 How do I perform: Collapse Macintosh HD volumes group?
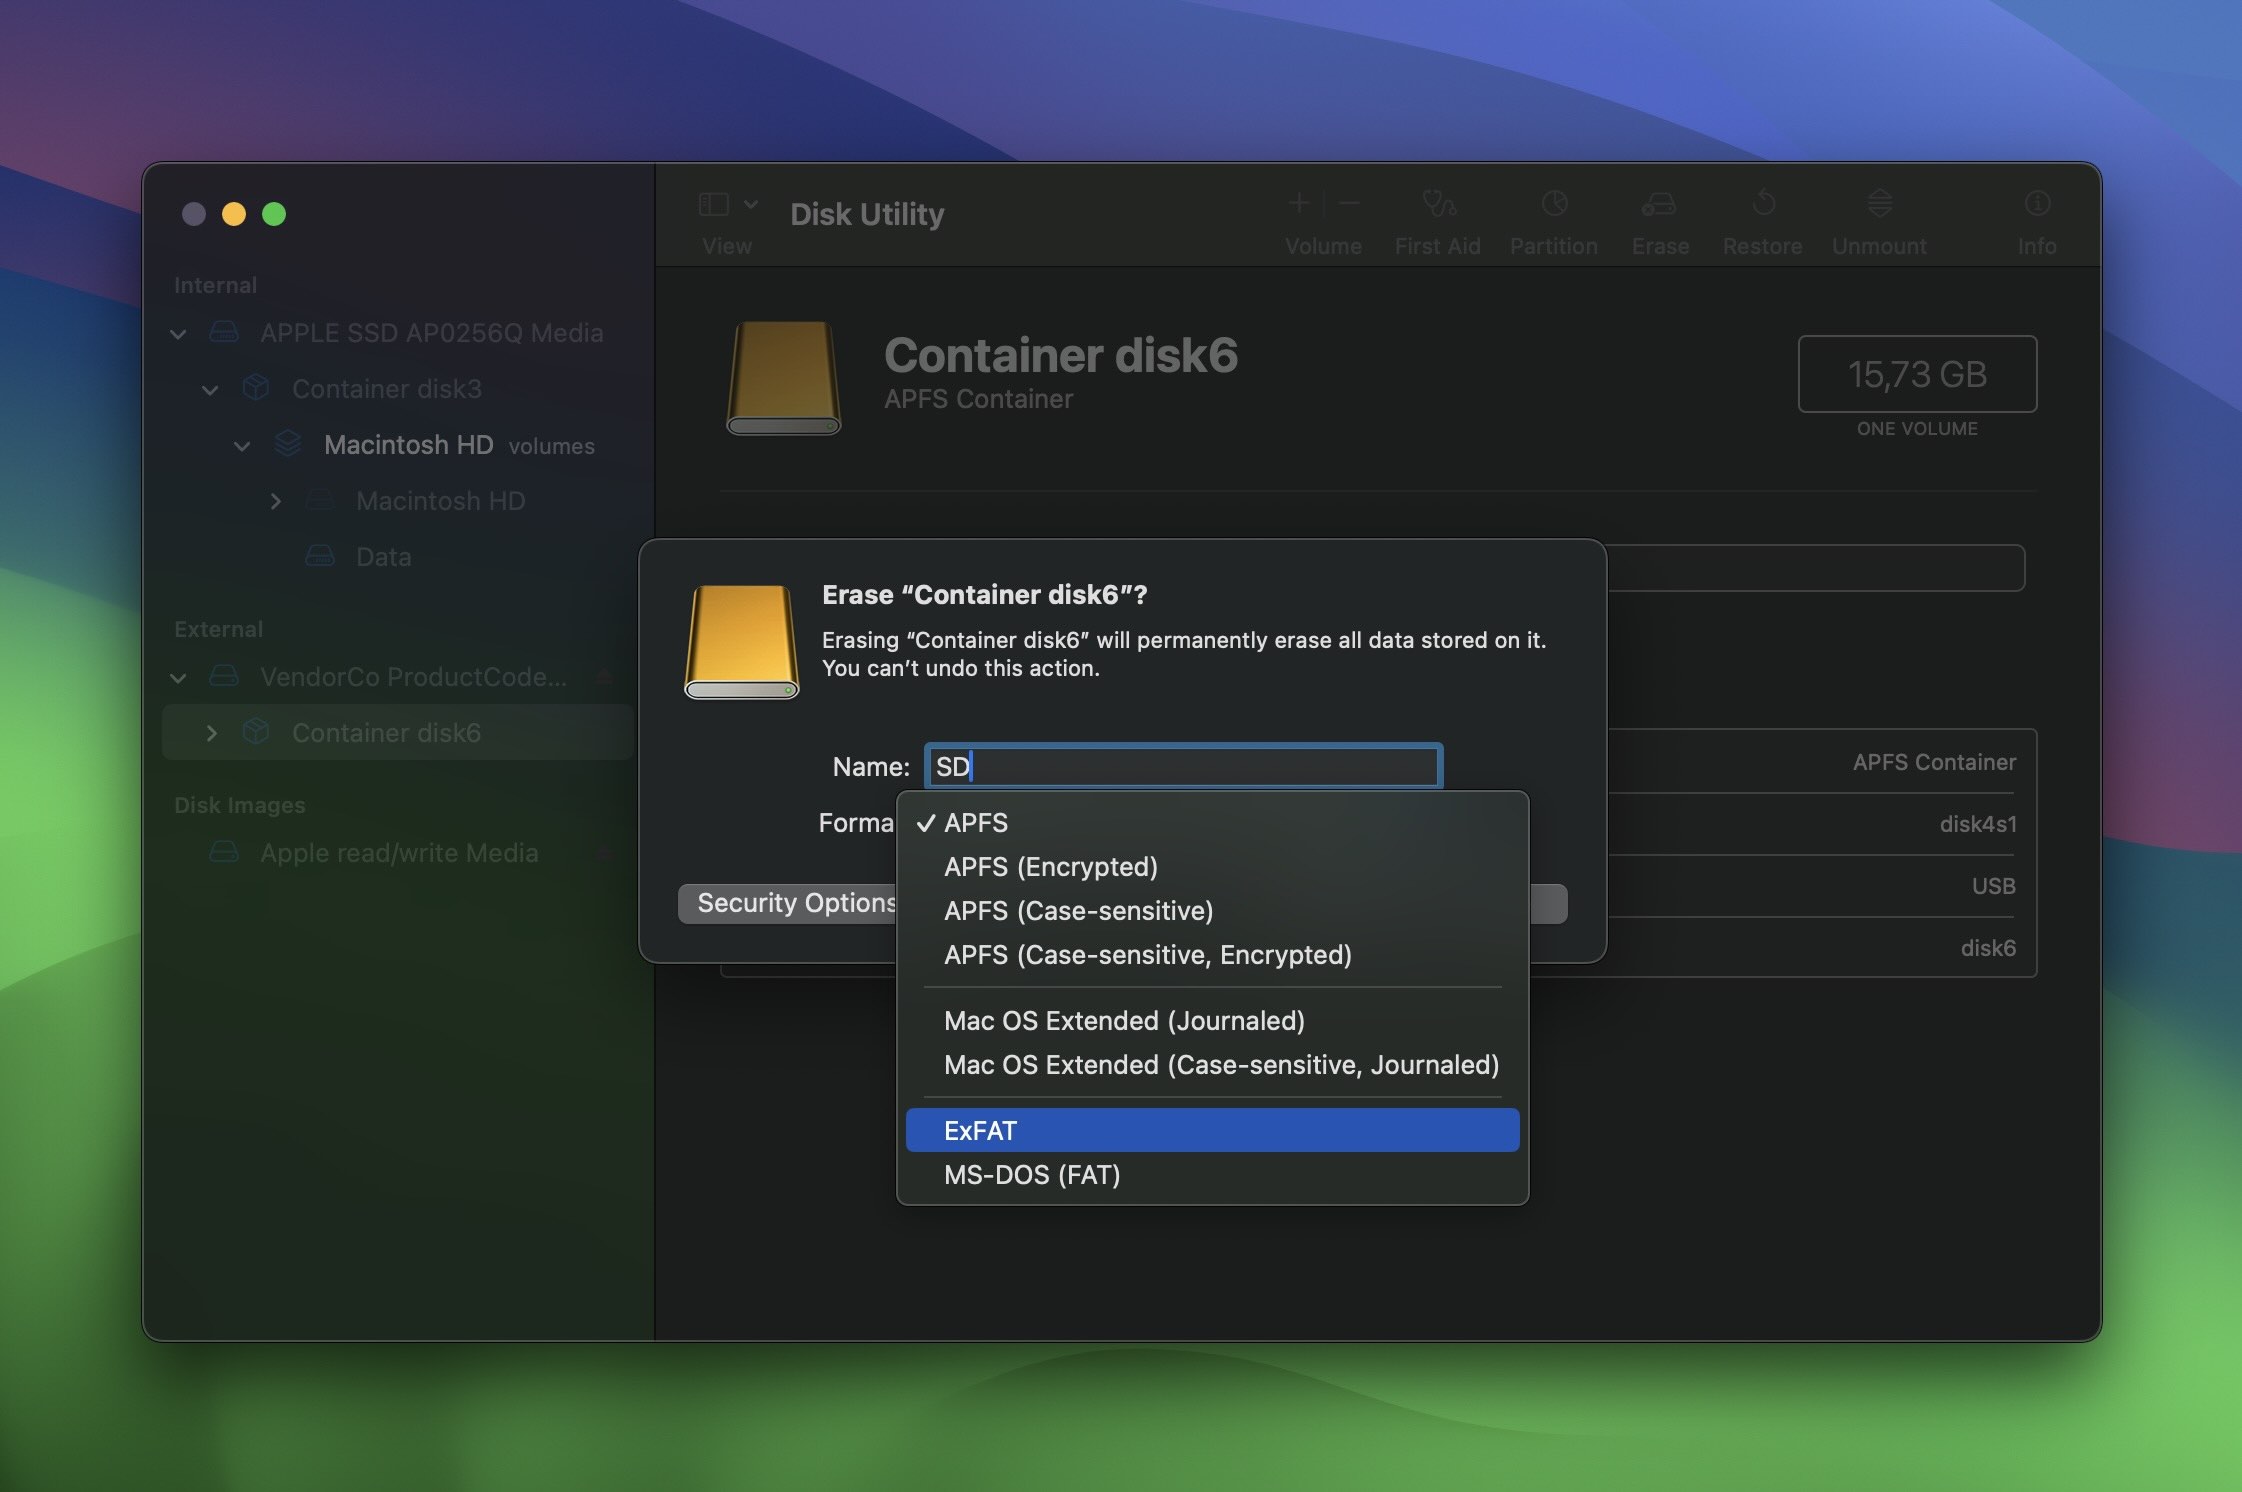(242, 446)
